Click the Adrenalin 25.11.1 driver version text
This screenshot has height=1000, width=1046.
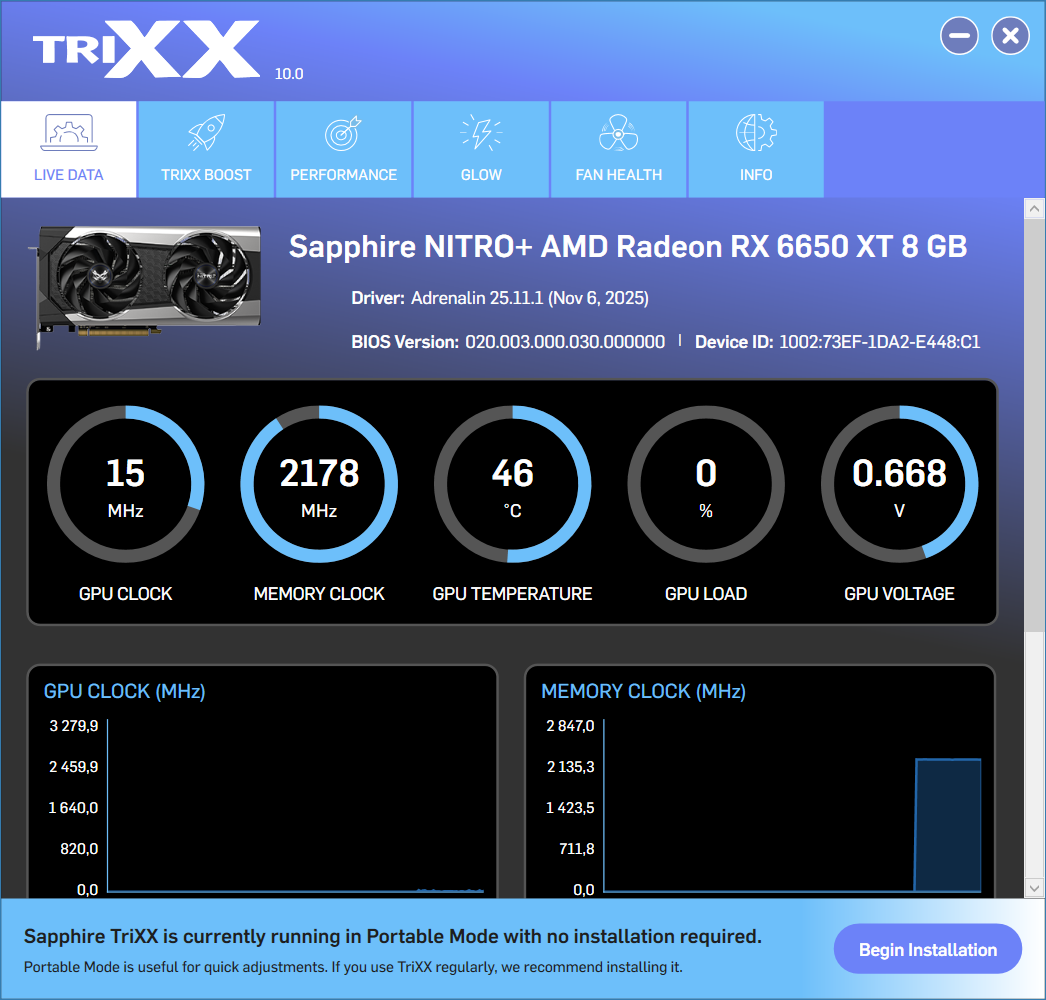point(530,298)
